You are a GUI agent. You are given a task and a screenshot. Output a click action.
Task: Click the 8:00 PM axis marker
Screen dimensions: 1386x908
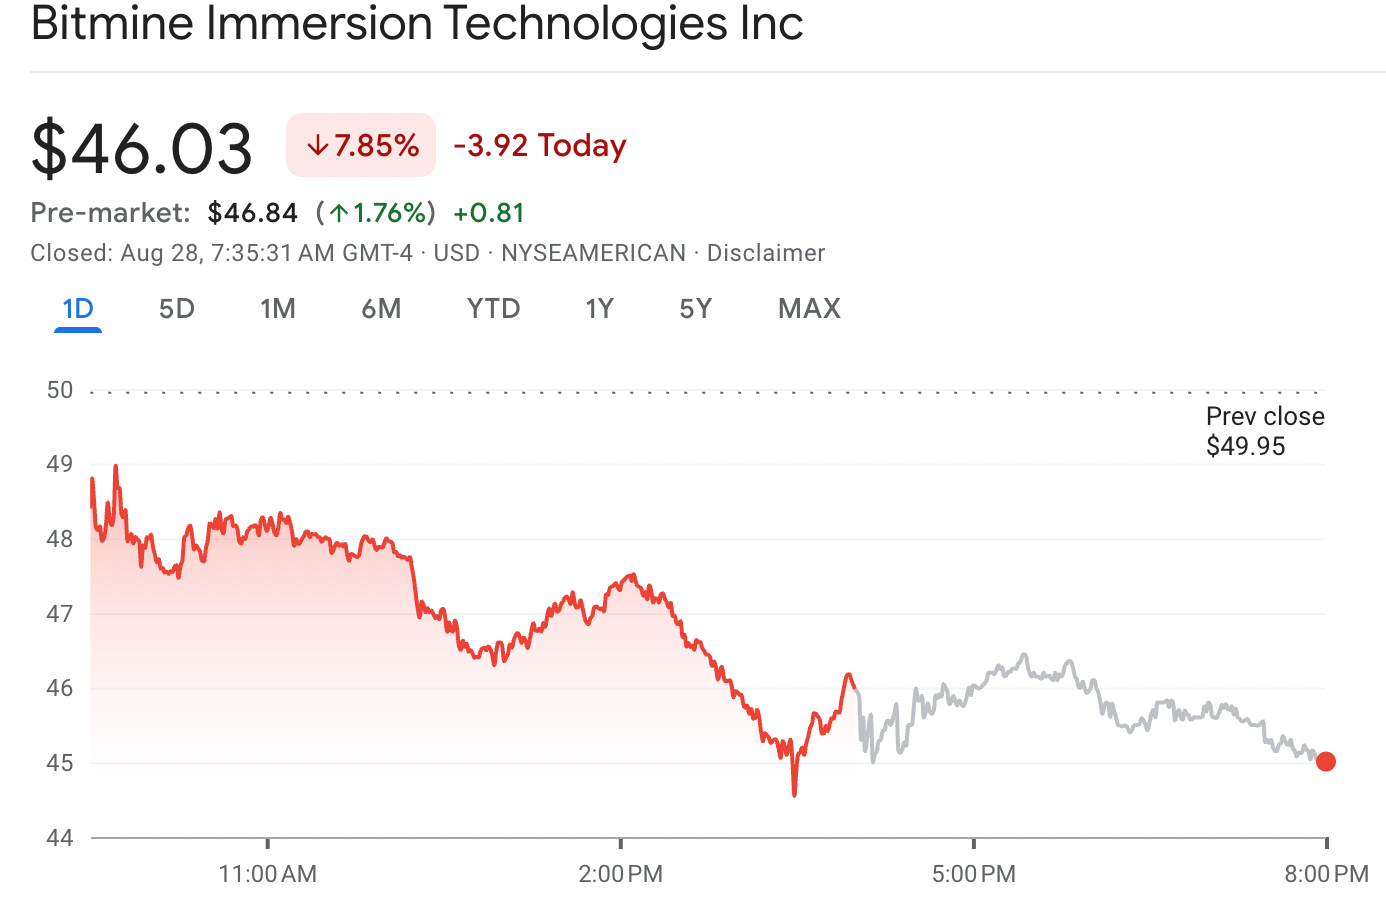(x=1326, y=873)
